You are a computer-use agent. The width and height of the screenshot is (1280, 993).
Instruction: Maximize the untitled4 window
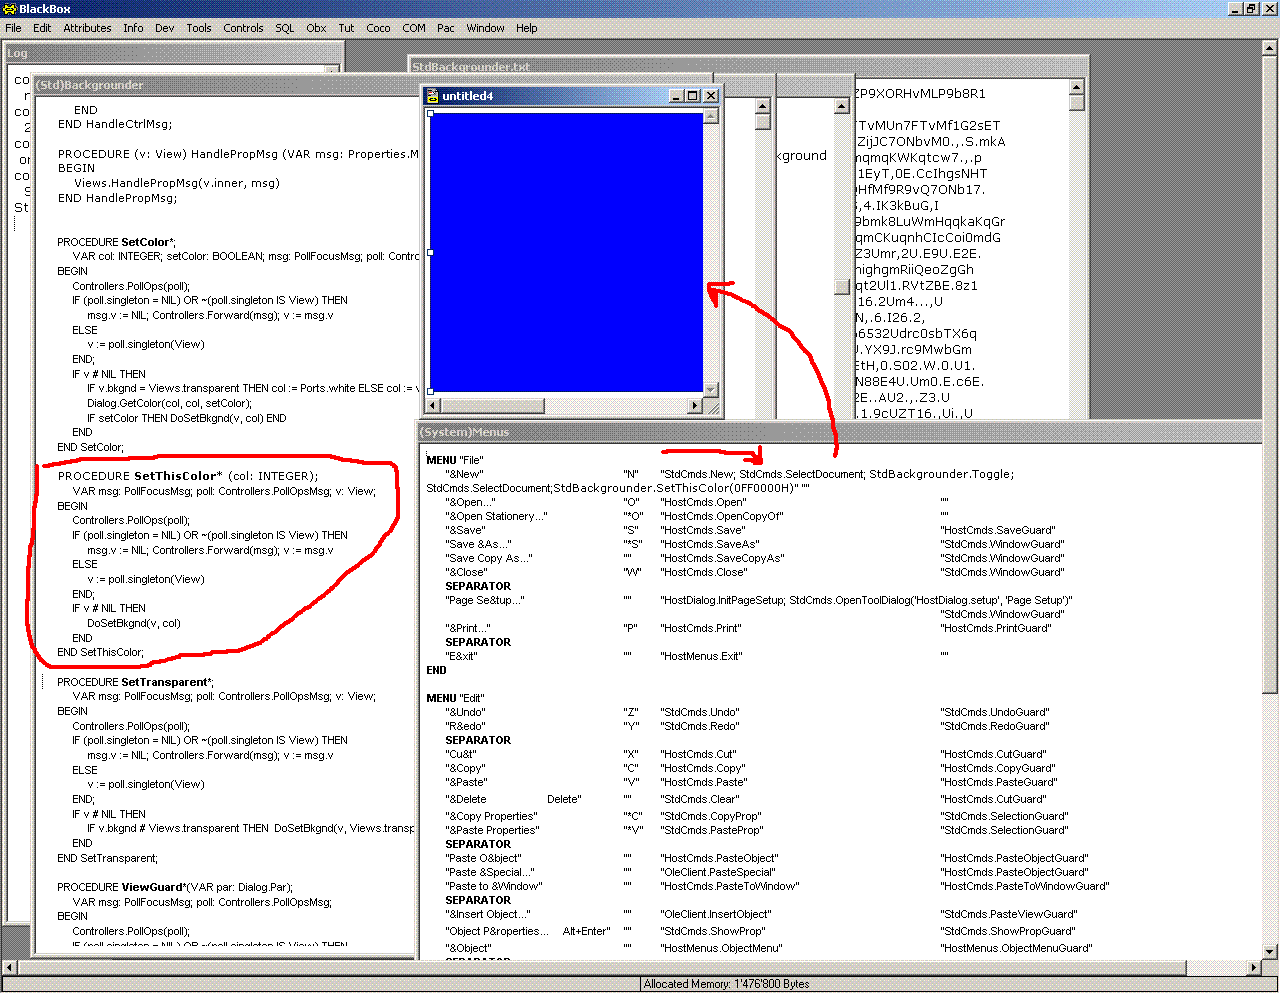coord(693,96)
